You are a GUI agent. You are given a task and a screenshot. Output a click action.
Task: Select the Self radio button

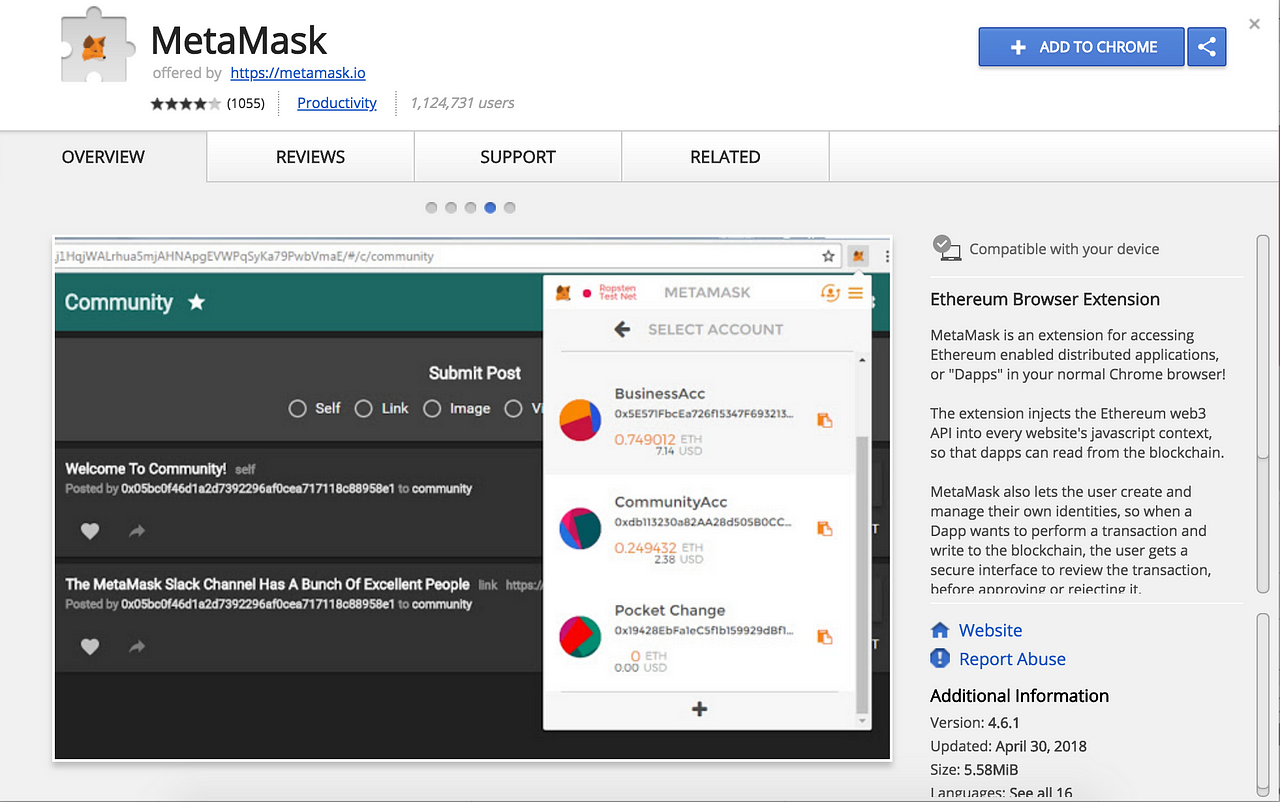tap(297, 408)
